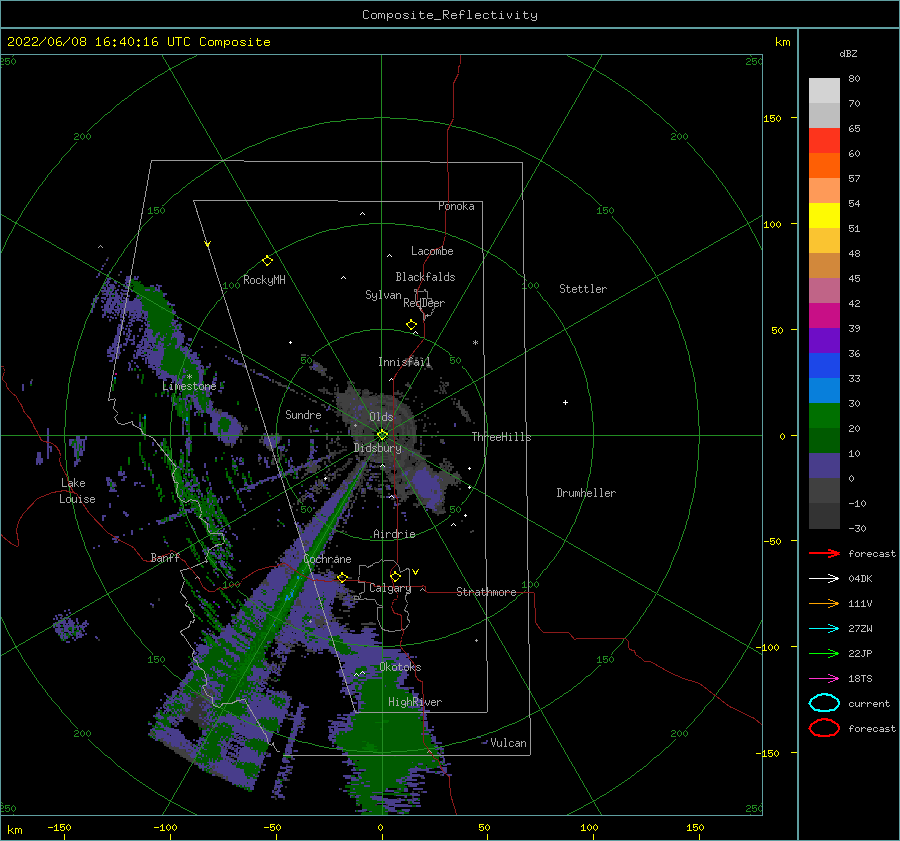Click the yellow diamond marker below RedDeer
The image size is (900, 841).
tap(412, 325)
